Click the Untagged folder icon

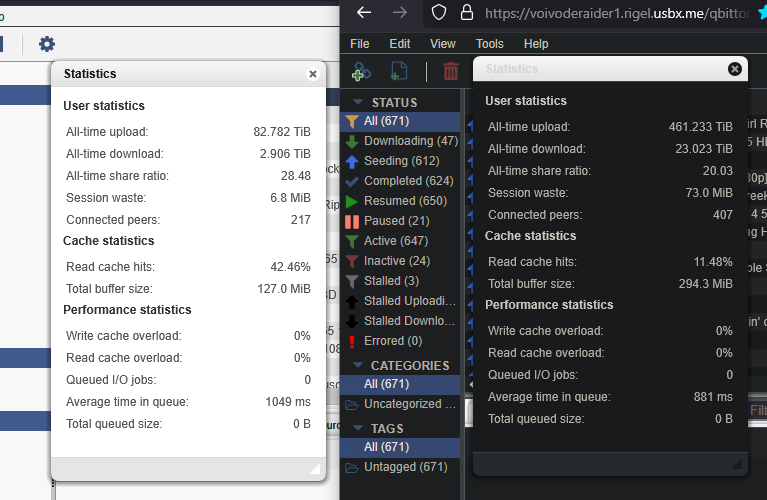coord(352,468)
